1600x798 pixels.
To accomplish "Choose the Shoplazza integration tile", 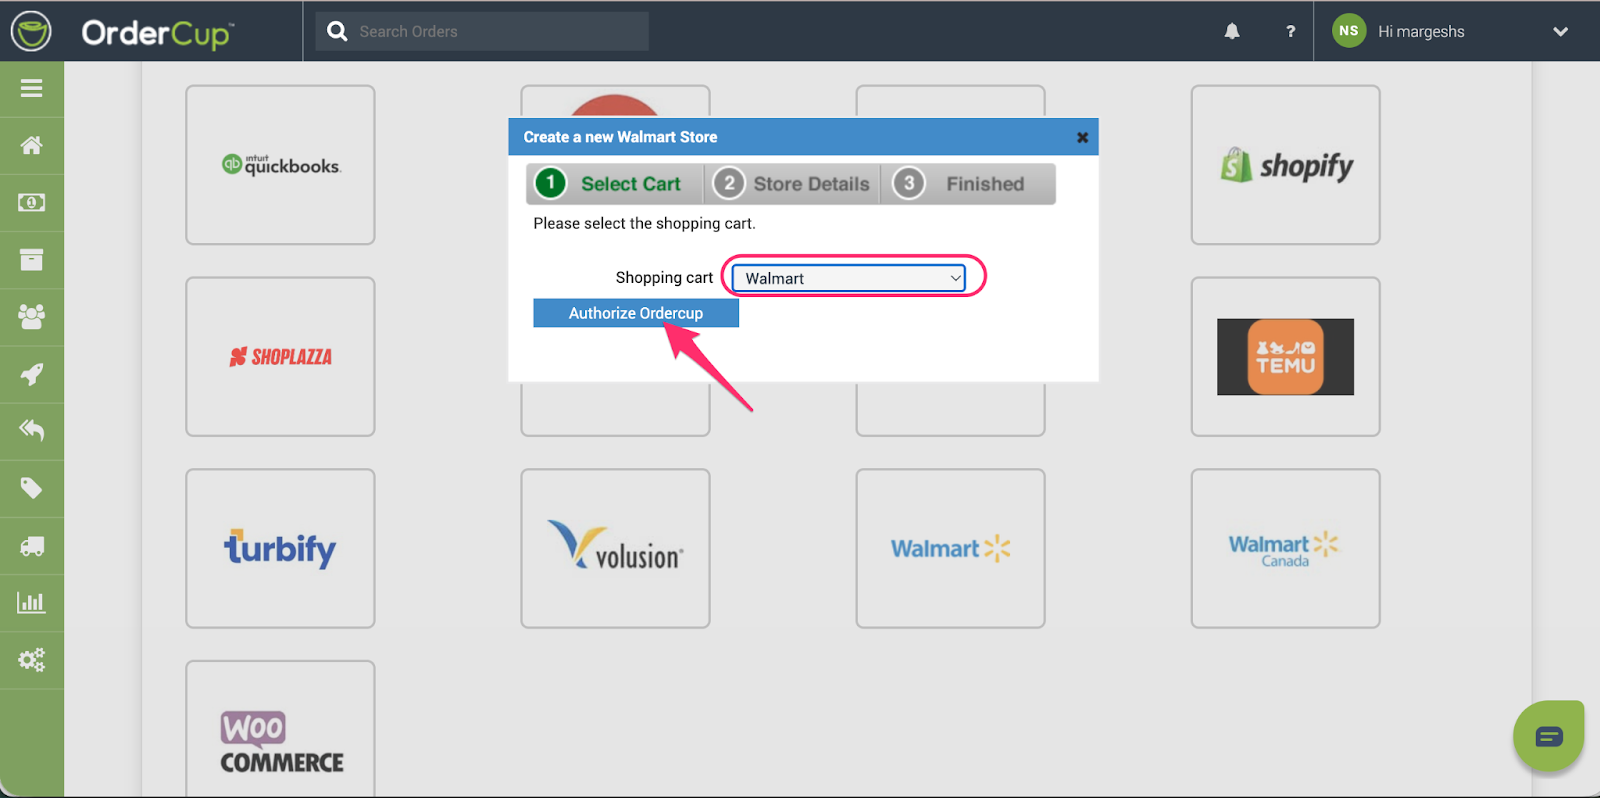I will point(280,357).
